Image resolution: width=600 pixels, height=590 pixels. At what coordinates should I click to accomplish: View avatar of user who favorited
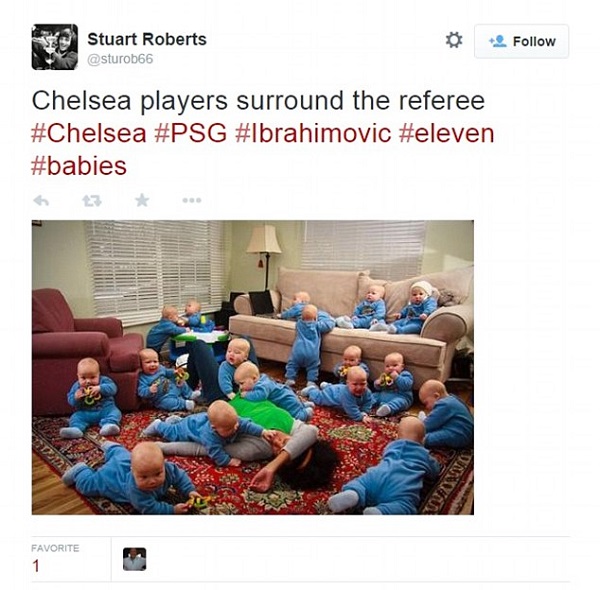[x=134, y=559]
